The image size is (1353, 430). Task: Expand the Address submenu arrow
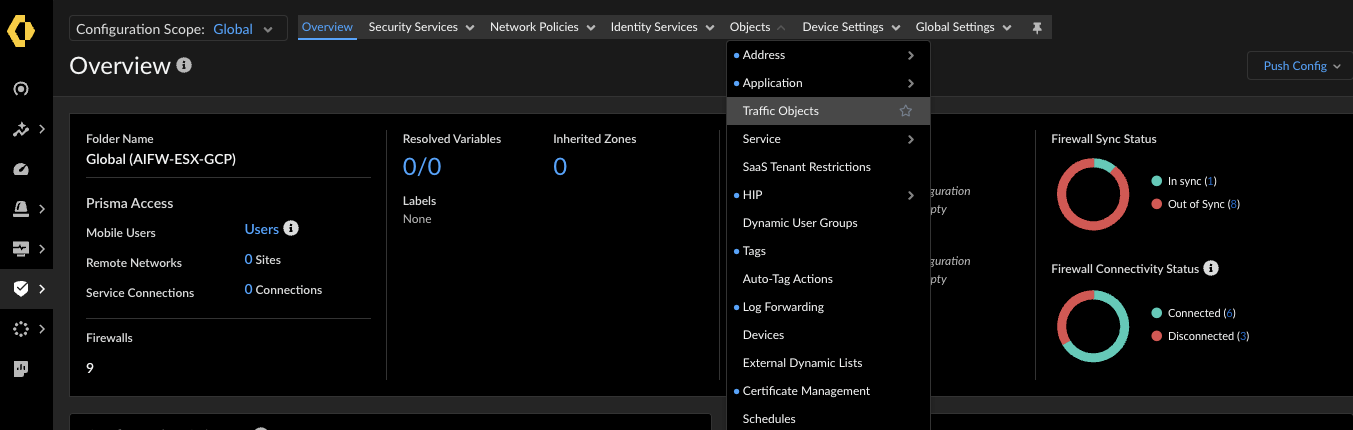coord(910,55)
